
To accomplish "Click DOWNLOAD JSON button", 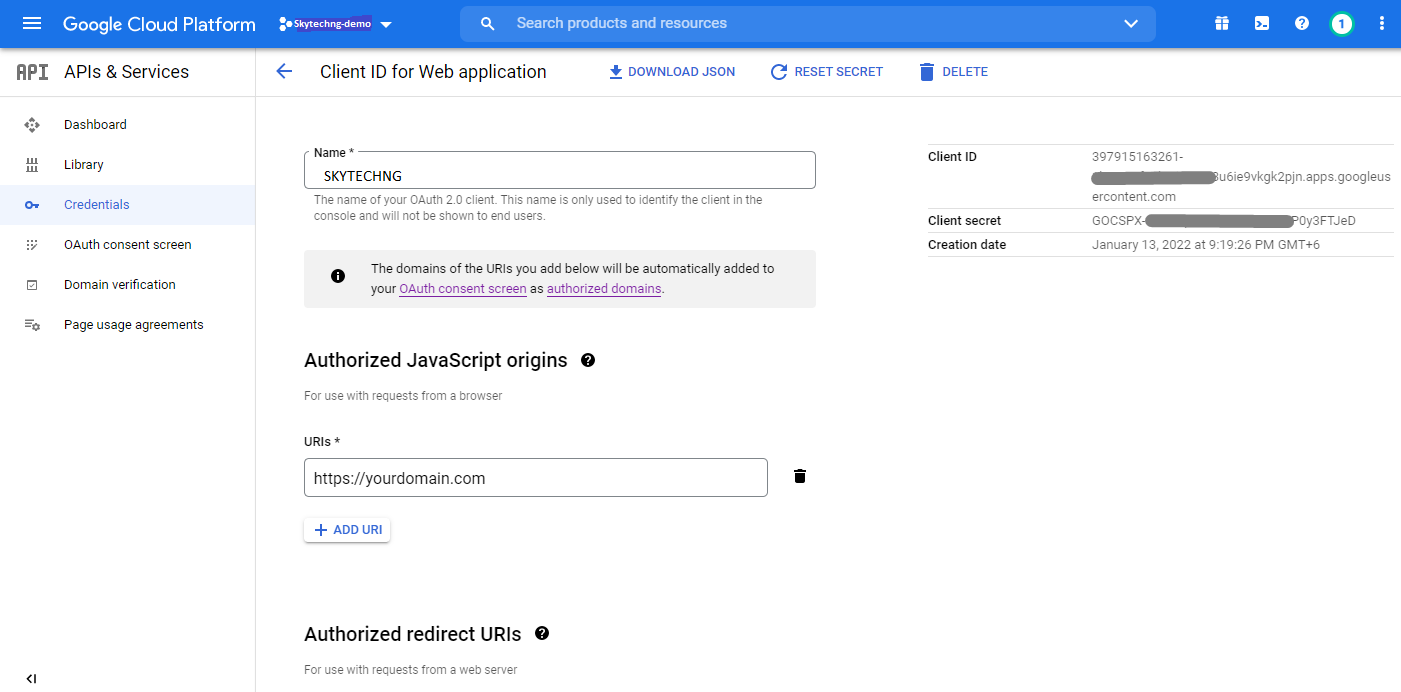I will point(672,72).
